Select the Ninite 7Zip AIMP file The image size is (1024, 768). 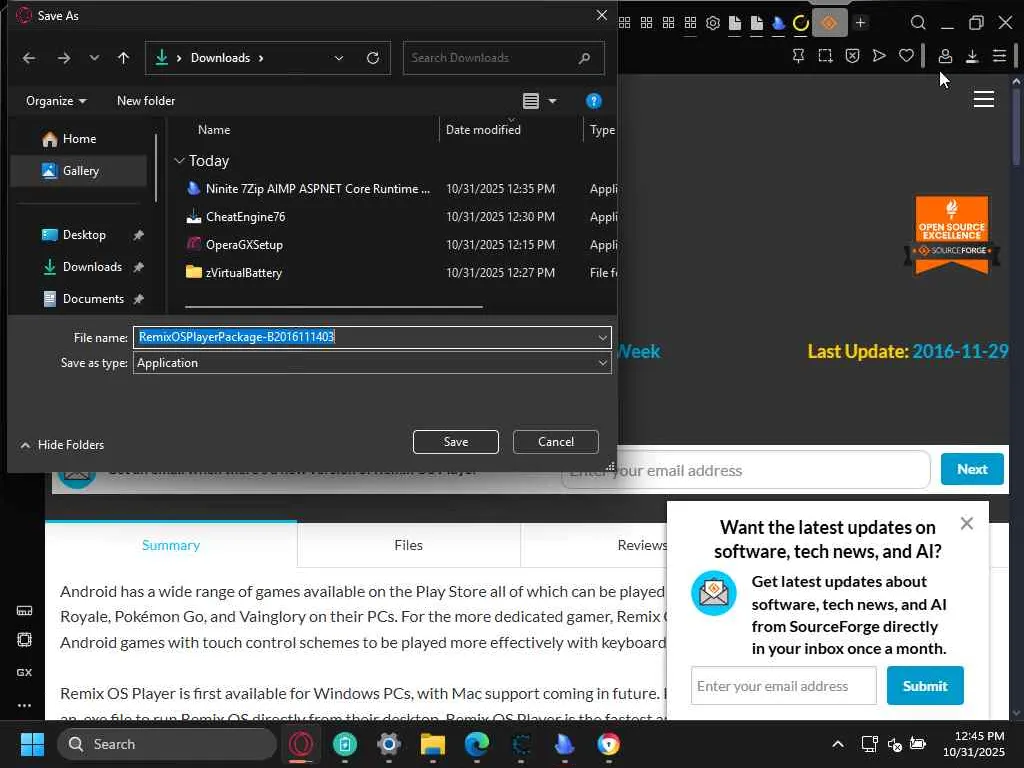[317, 189]
